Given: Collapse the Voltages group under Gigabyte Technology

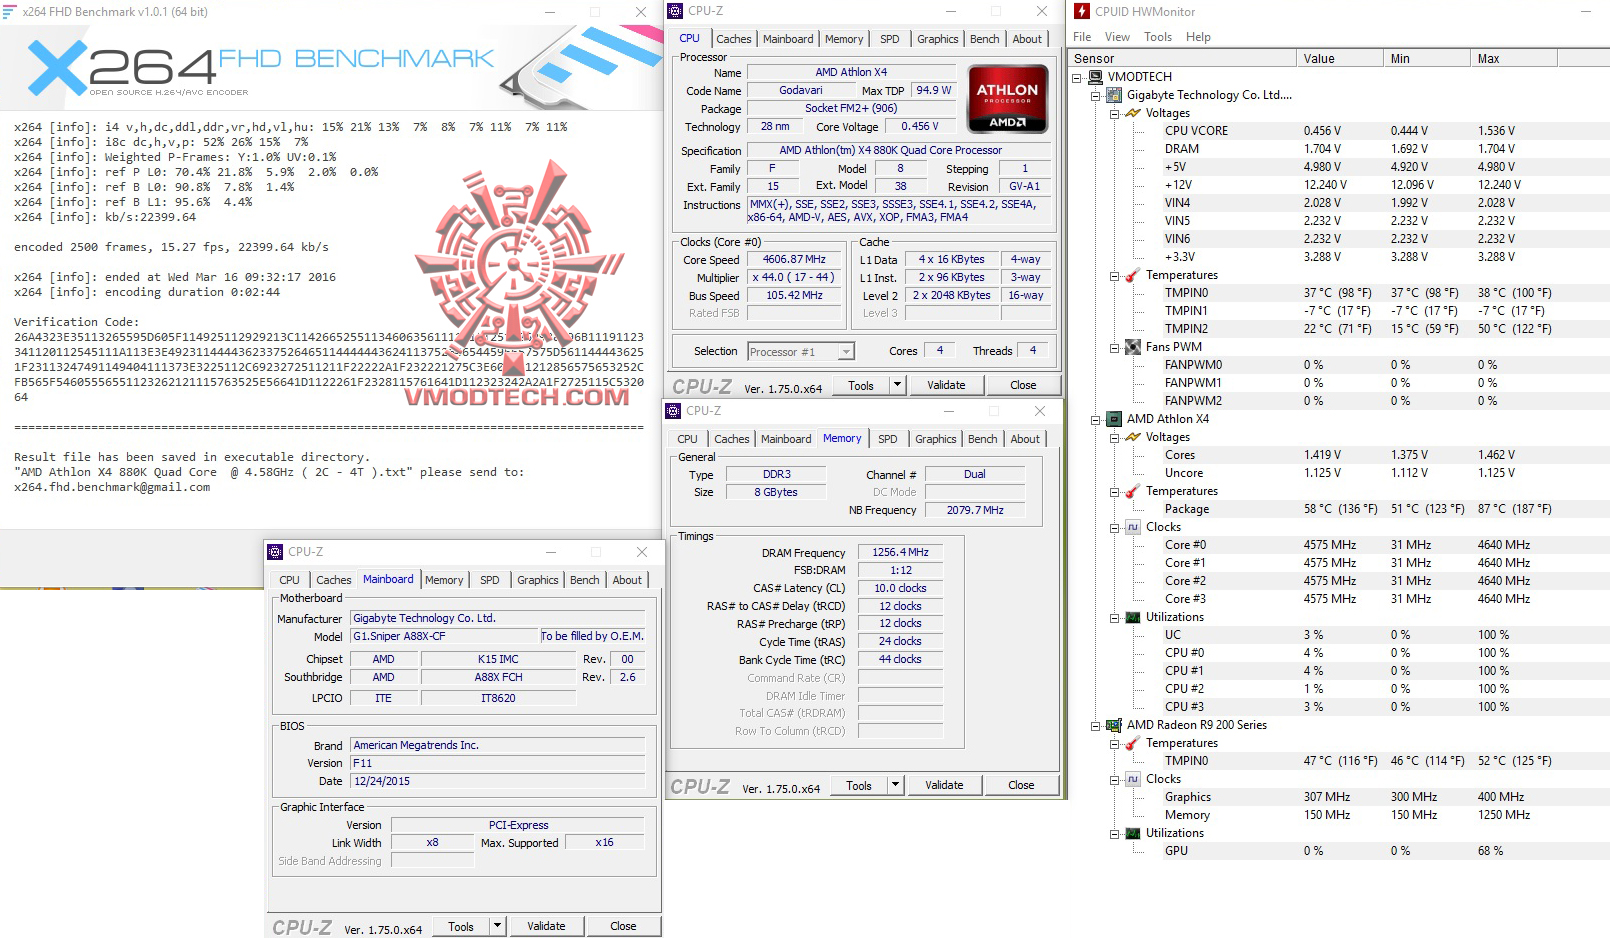Looking at the screenshot, I should click(1114, 114).
